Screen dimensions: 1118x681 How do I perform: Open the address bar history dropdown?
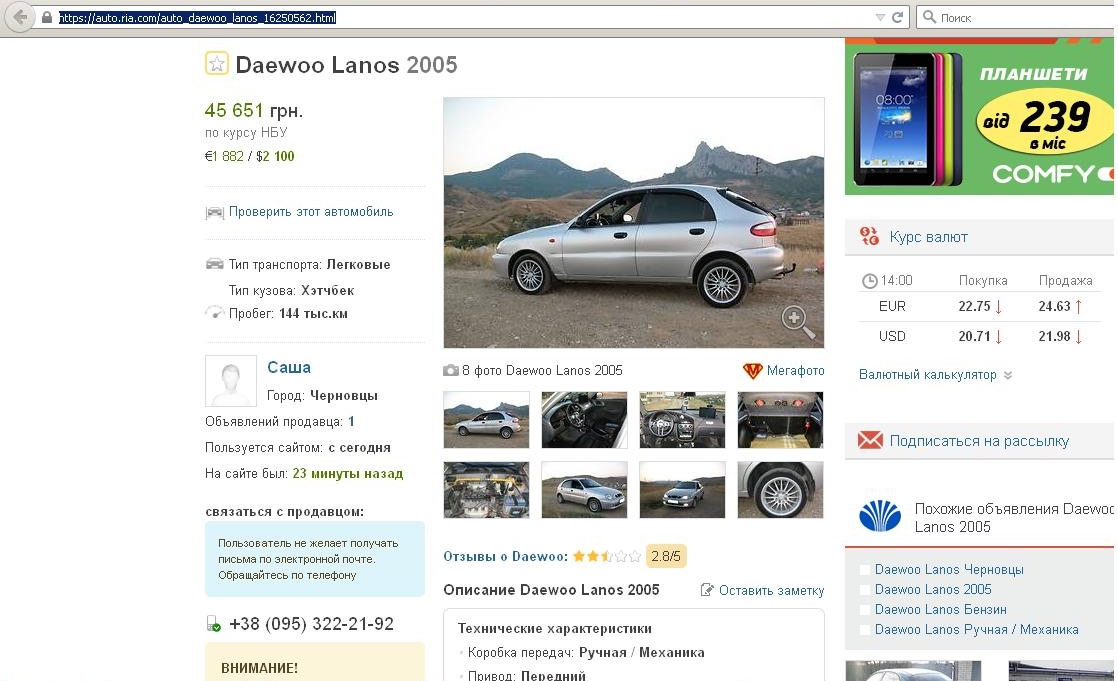coord(880,17)
